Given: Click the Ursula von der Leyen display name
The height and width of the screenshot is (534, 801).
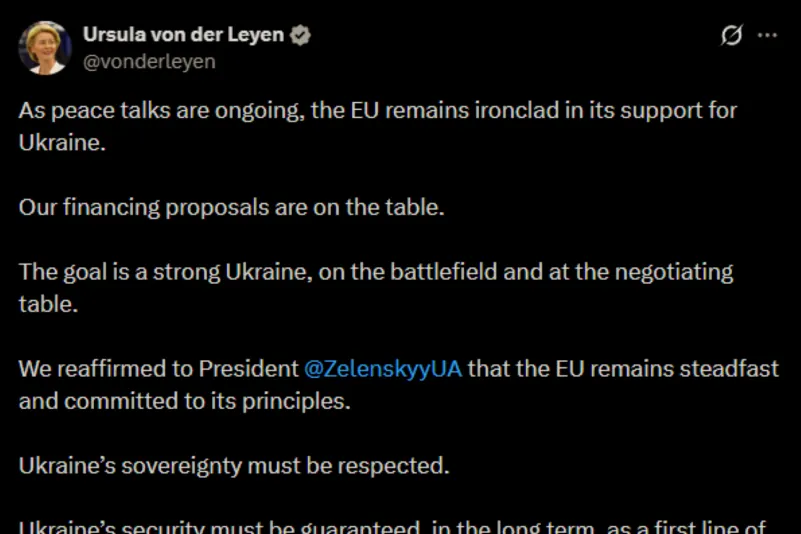Looking at the screenshot, I should [x=183, y=36].
